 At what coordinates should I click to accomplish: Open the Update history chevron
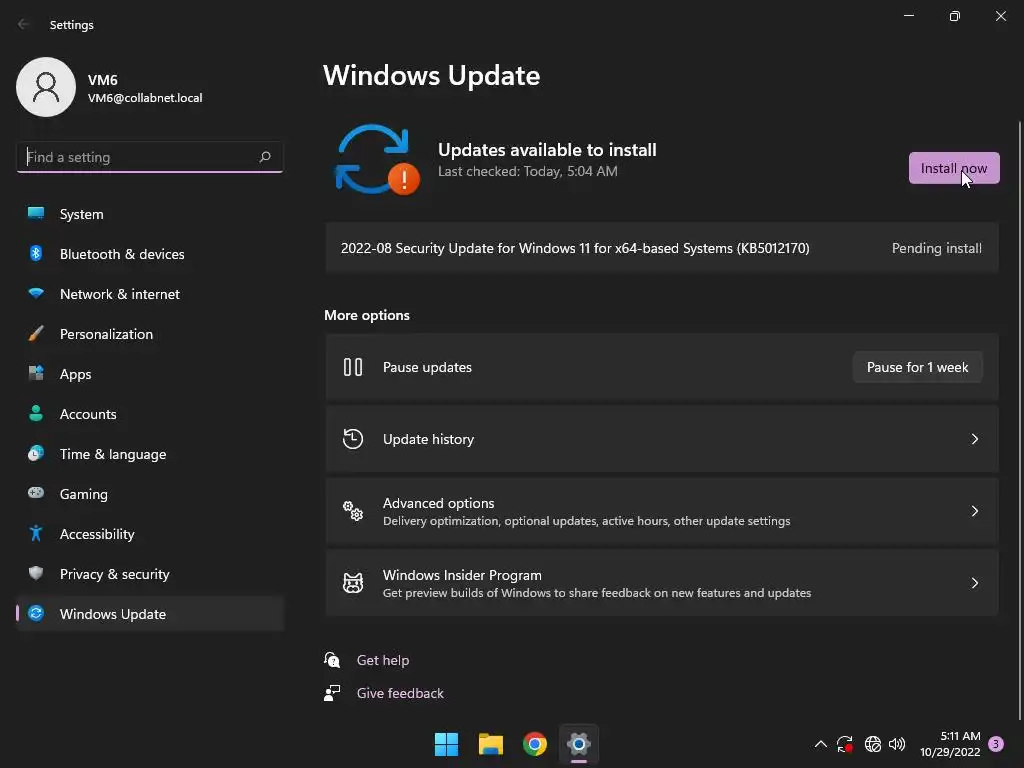point(974,439)
